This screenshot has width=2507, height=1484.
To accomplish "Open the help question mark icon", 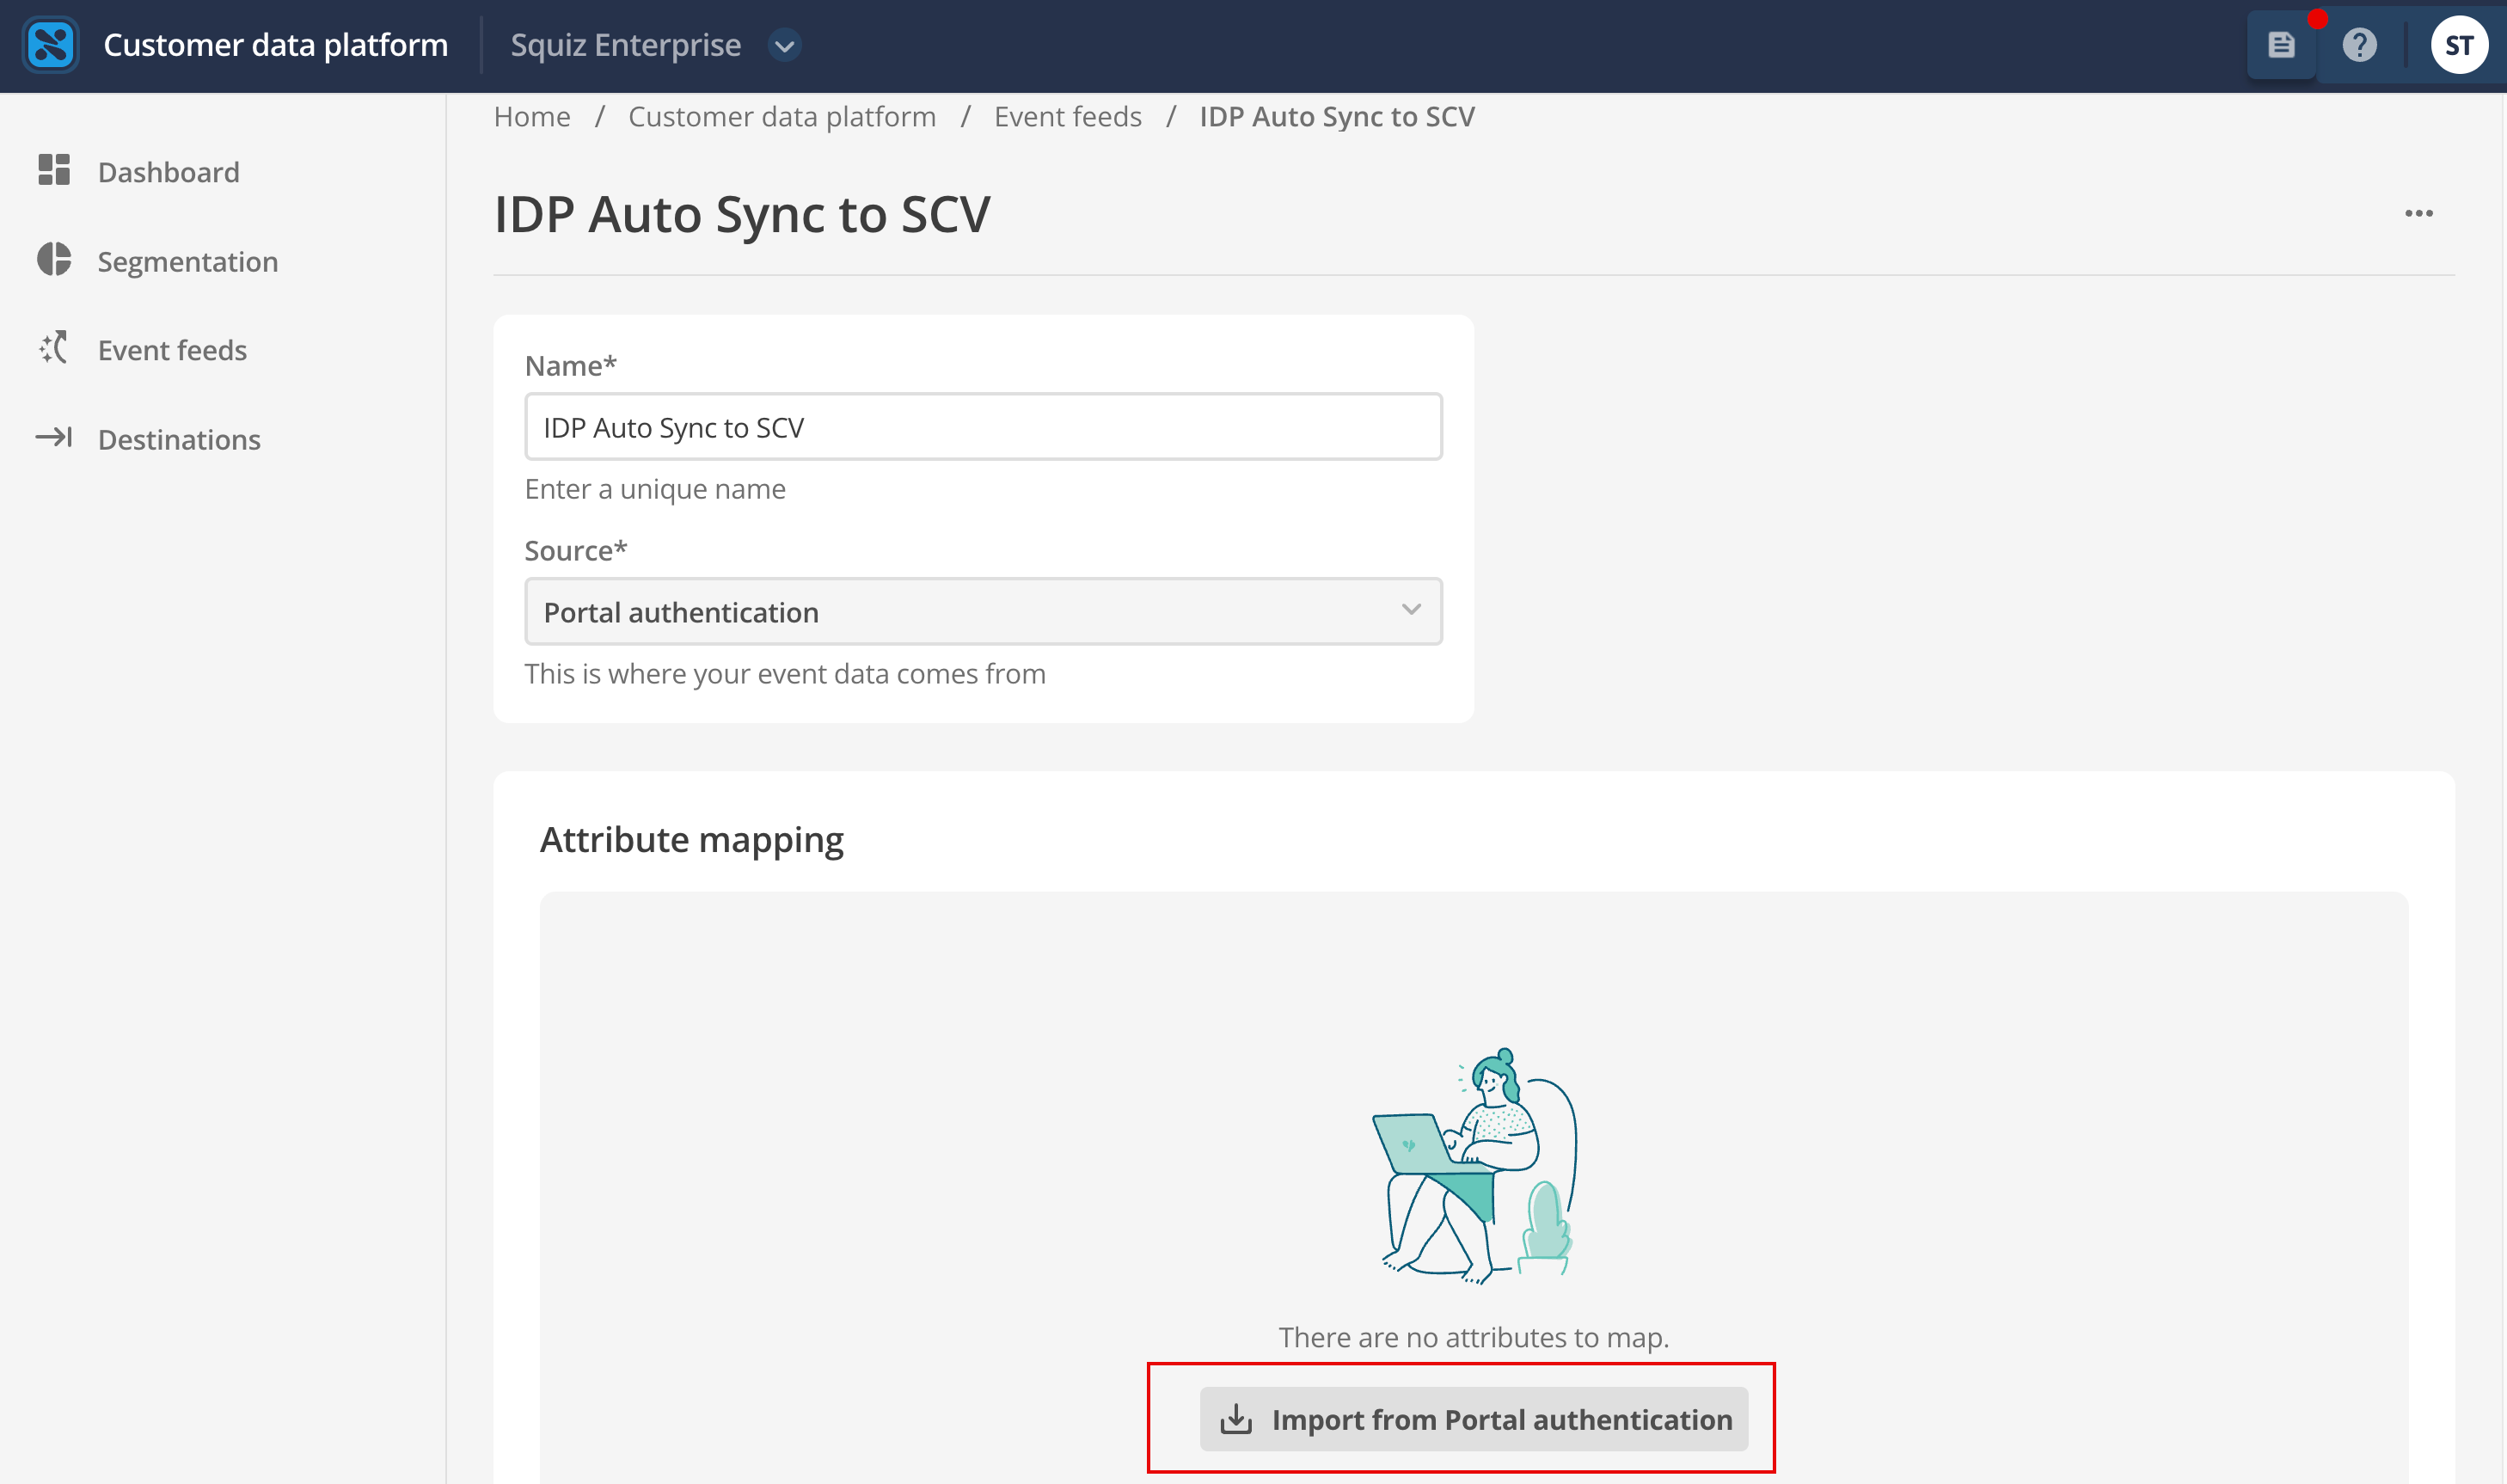I will [x=2359, y=45].
